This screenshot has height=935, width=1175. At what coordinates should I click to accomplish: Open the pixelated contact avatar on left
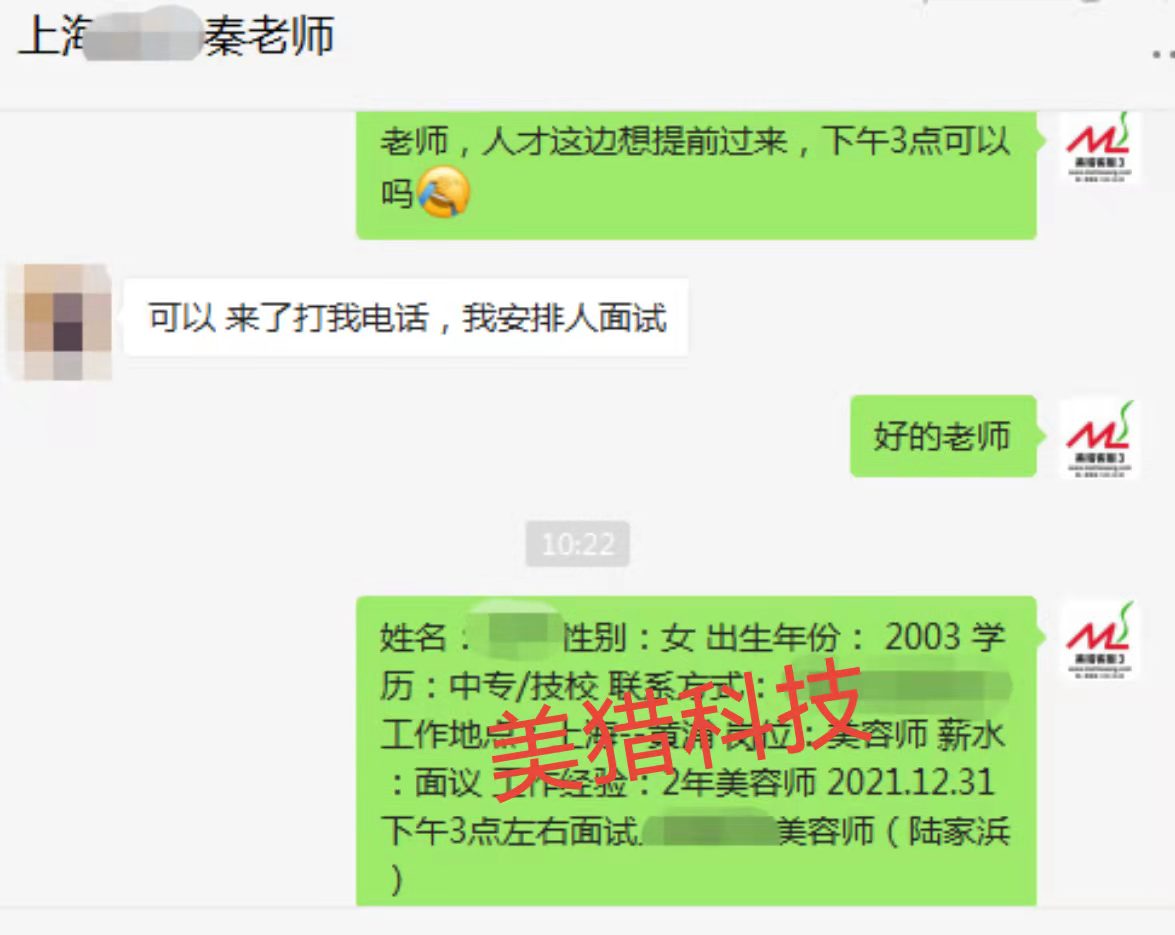pos(59,321)
